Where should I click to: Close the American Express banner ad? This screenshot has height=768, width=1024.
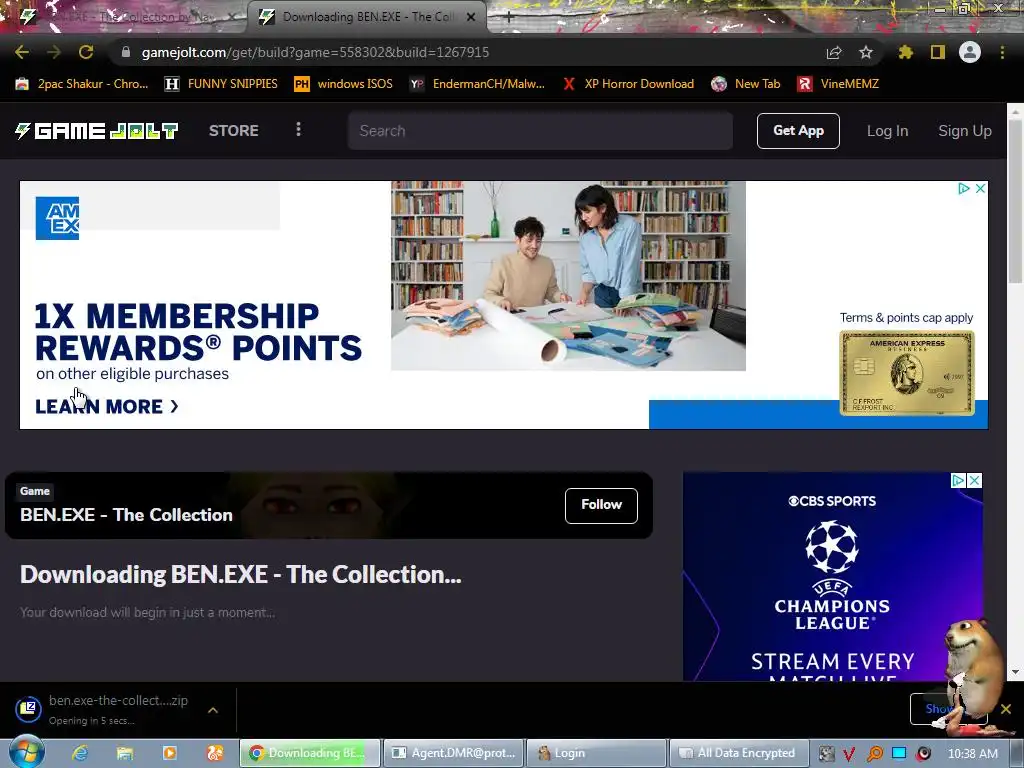980,188
